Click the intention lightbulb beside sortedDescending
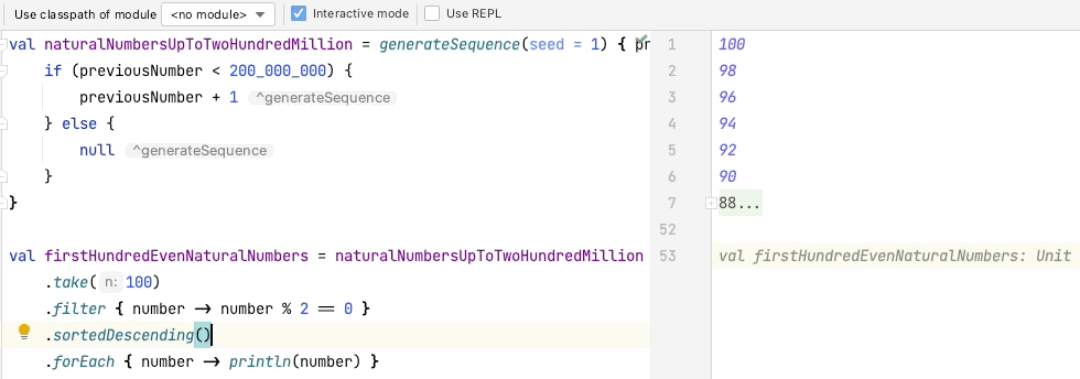This screenshot has height=379, width=1080. point(24,333)
